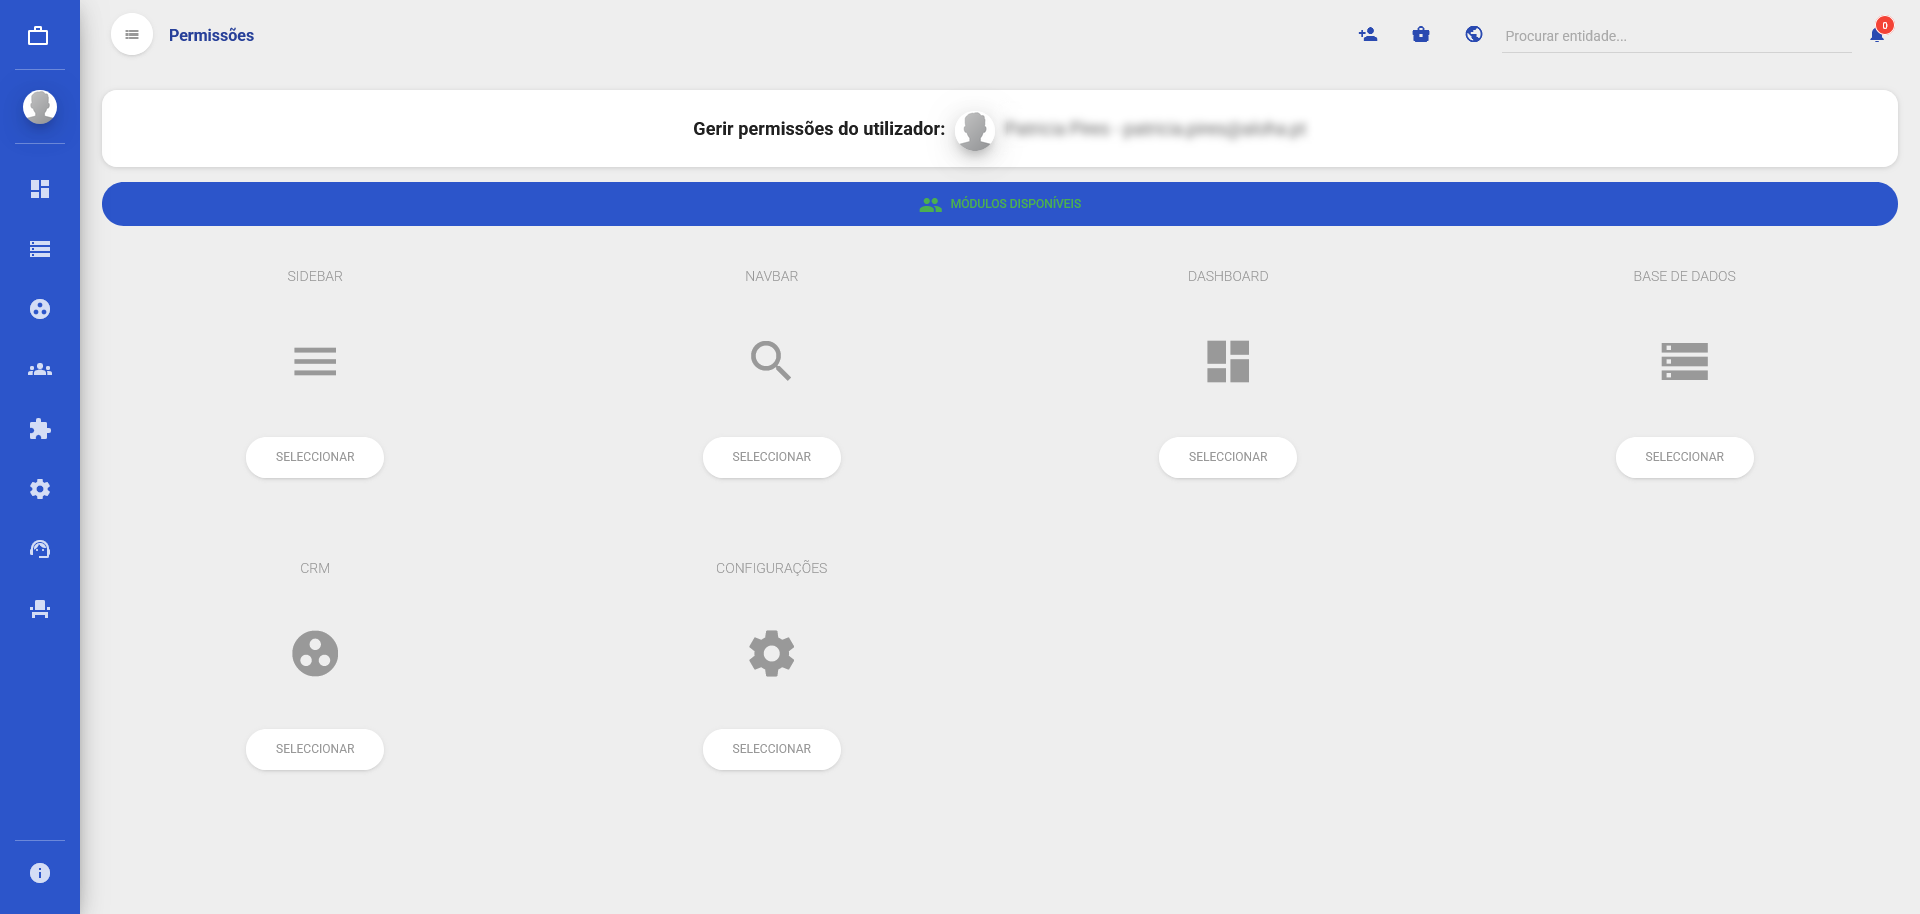Select the Sidebar module with Seleccionar
Viewport: 1920px width, 914px height.
[315, 457]
